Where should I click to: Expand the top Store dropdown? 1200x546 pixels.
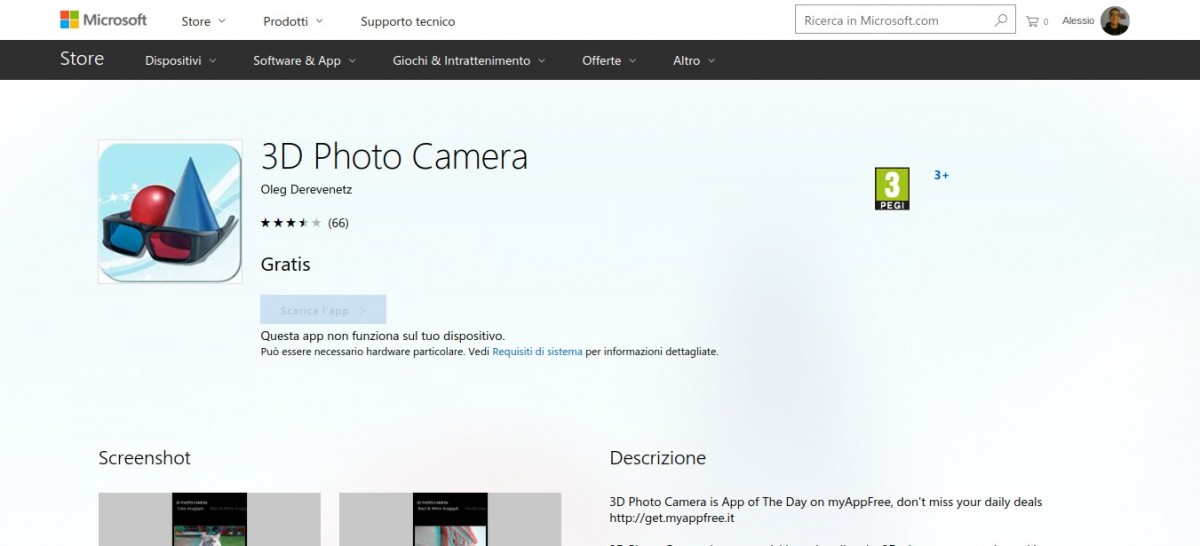(204, 21)
